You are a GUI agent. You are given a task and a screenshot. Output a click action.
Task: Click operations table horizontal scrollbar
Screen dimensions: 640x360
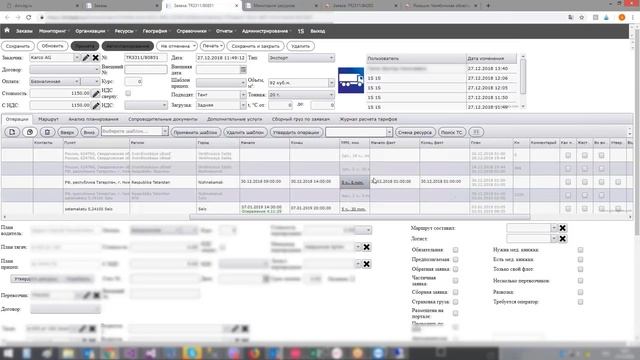(359, 217)
